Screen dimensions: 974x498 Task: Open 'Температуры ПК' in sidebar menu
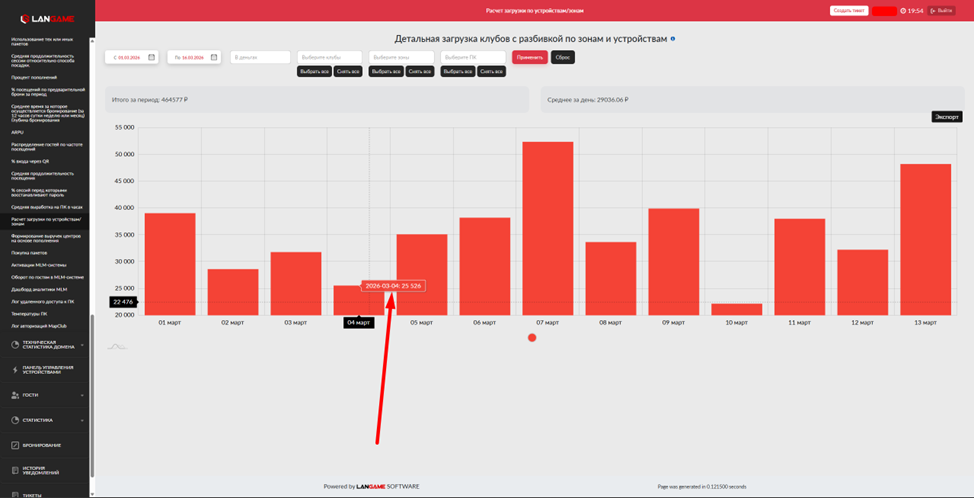(x=28, y=313)
